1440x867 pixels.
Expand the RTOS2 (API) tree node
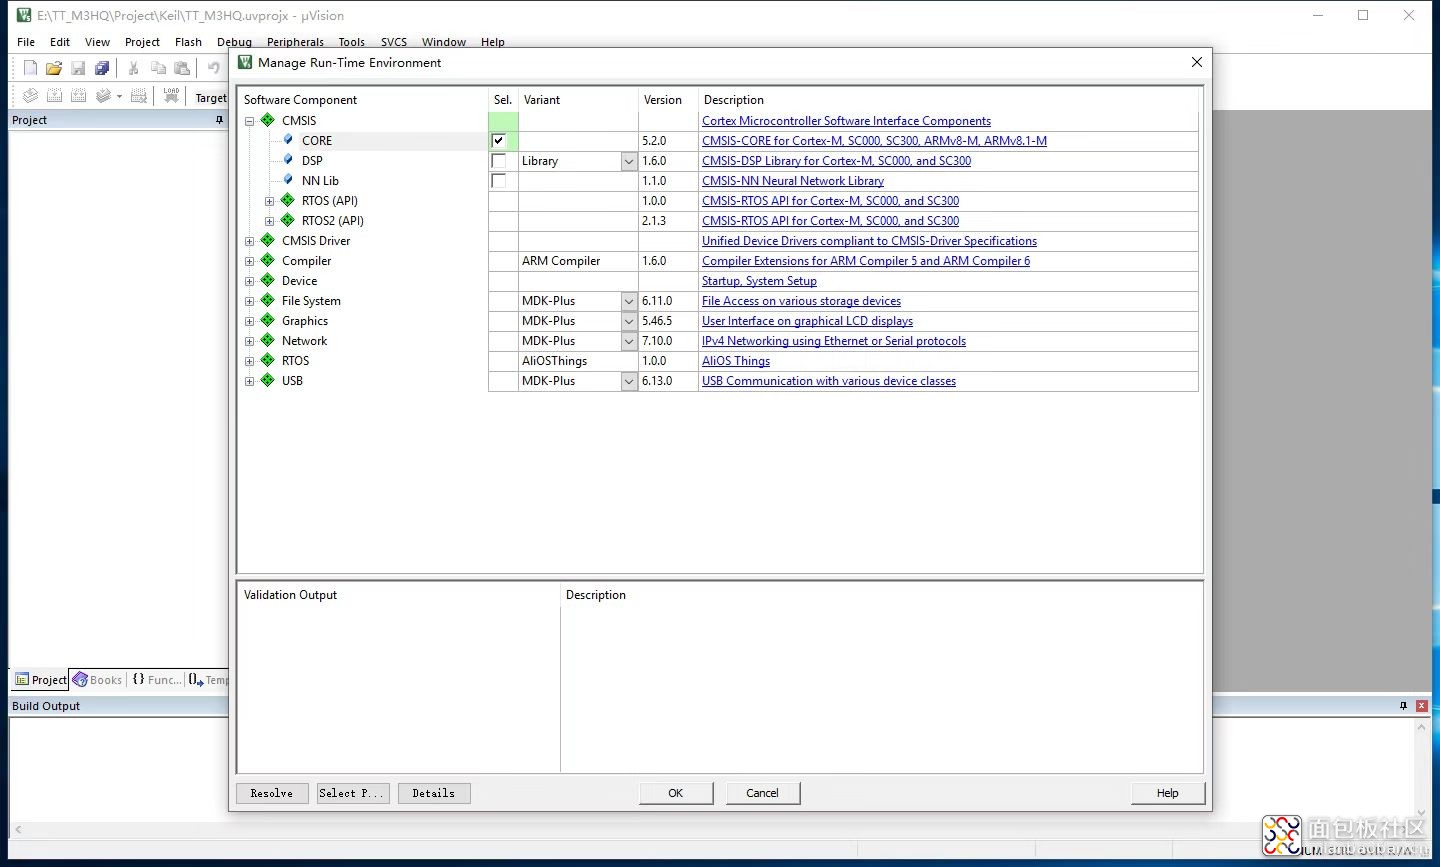(x=269, y=221)
